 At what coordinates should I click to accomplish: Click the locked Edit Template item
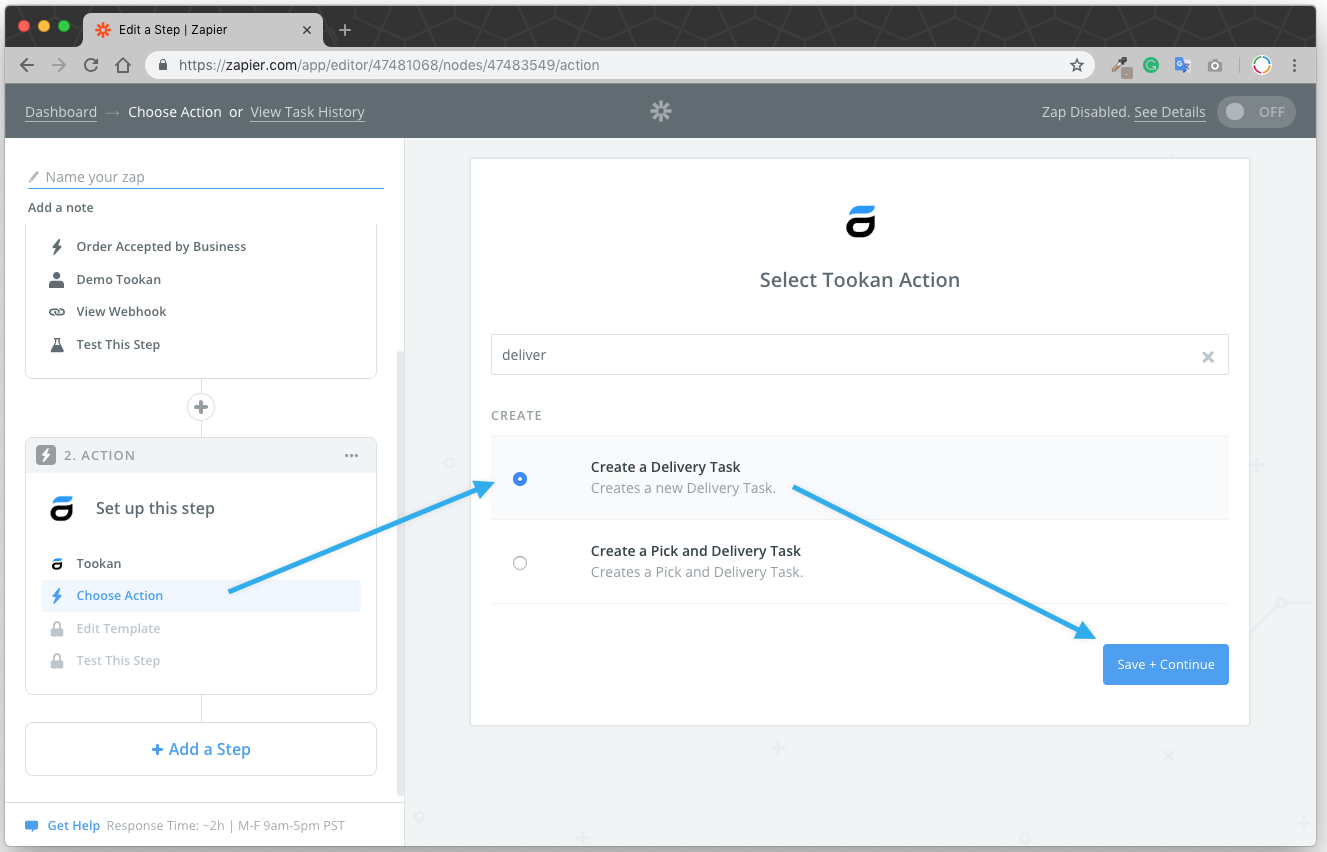118,629
